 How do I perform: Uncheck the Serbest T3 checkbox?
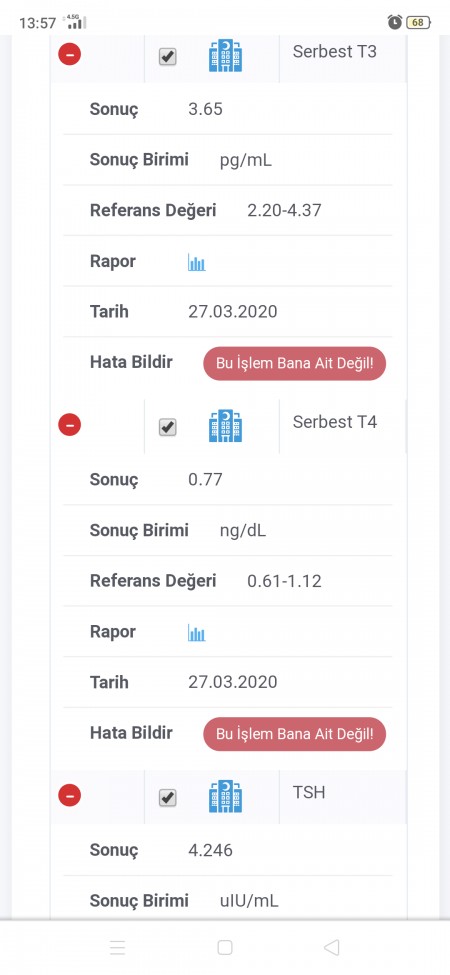(x=167, y=57)
